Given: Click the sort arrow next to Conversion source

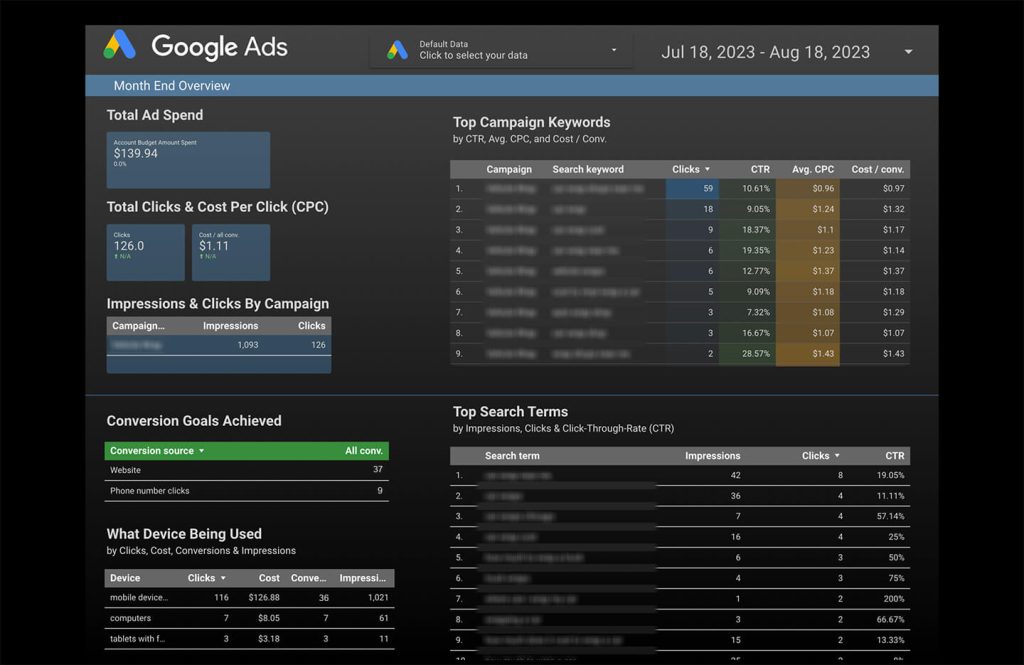Looking at the screenshot, I should click(201, 451).
